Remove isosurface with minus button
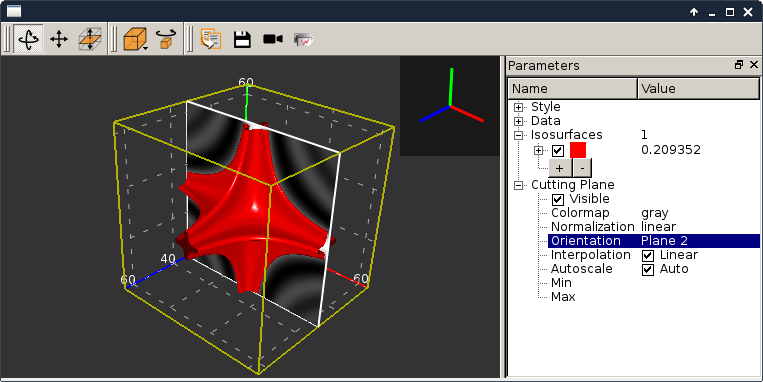 (x=582, y=168)
